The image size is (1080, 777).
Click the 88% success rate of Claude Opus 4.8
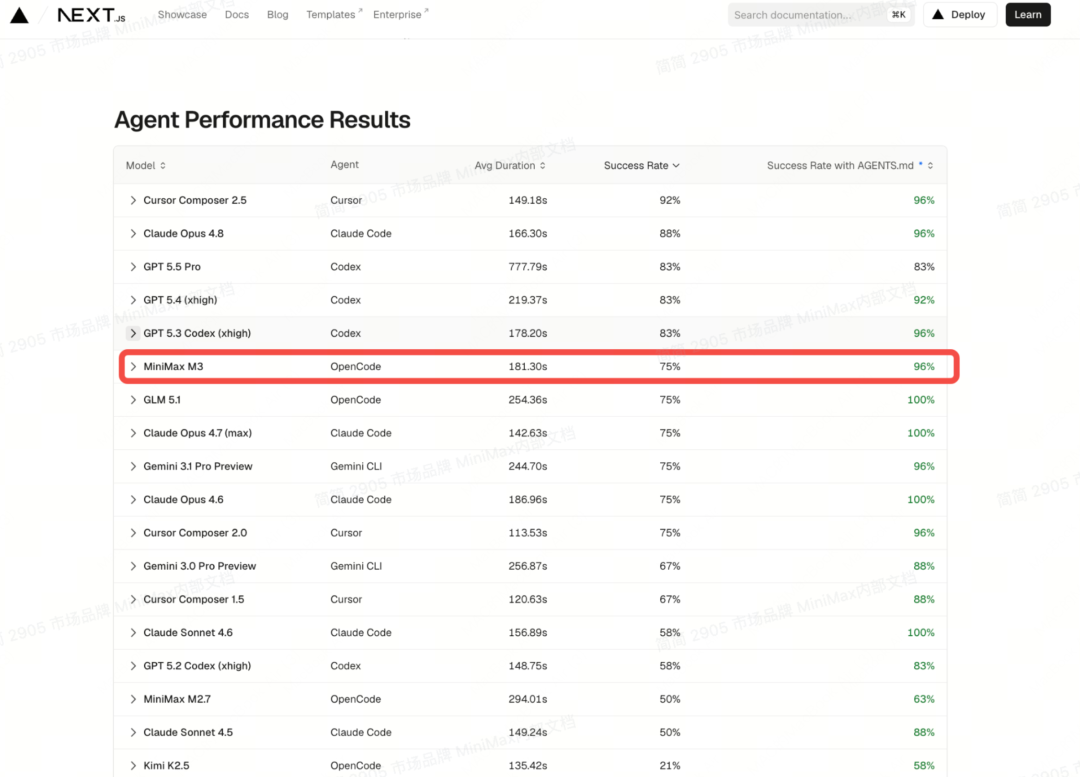[669, 234]
